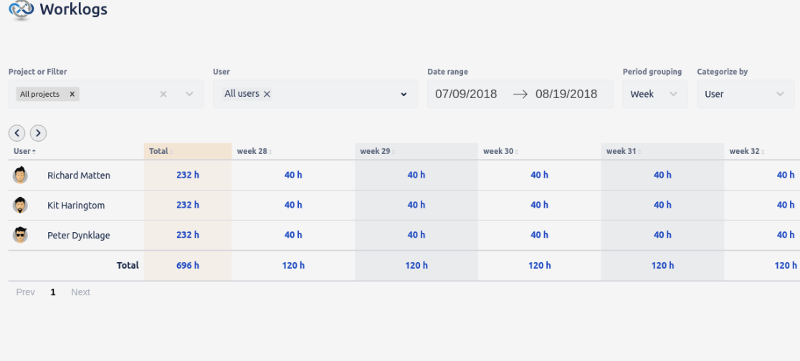Sort table by User column
The height and width of the screenshot is (361, 800).
pos(24,151)
